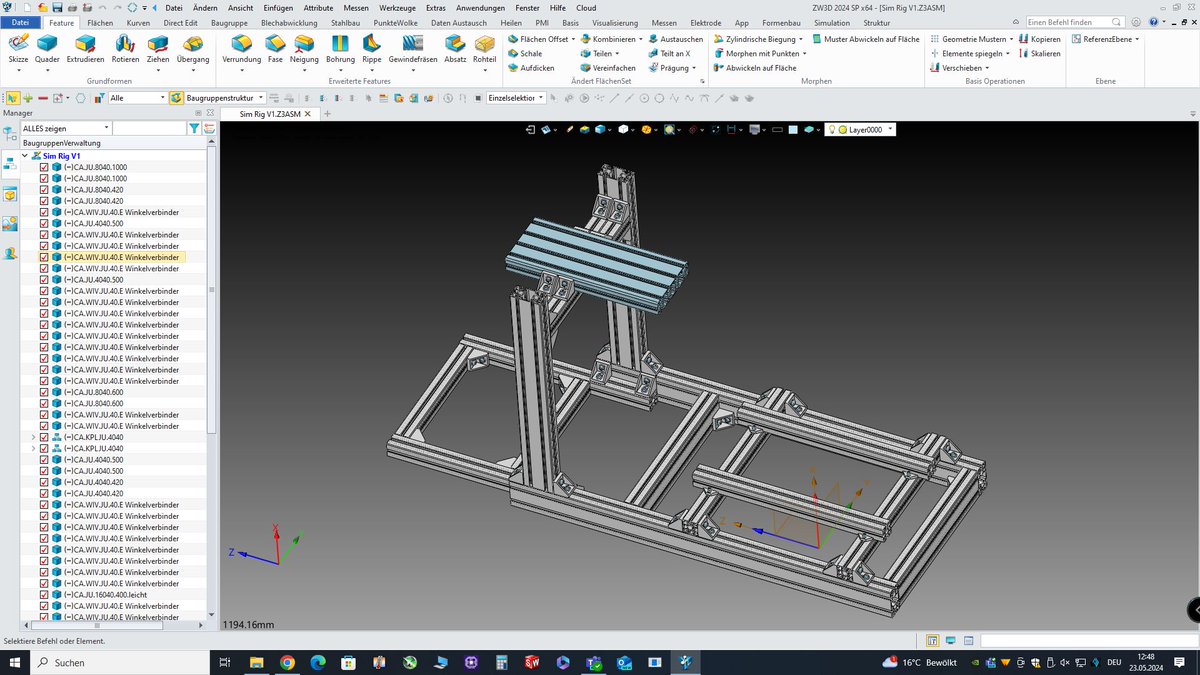Select the Rippe rib tool

(x=372, y=48)
